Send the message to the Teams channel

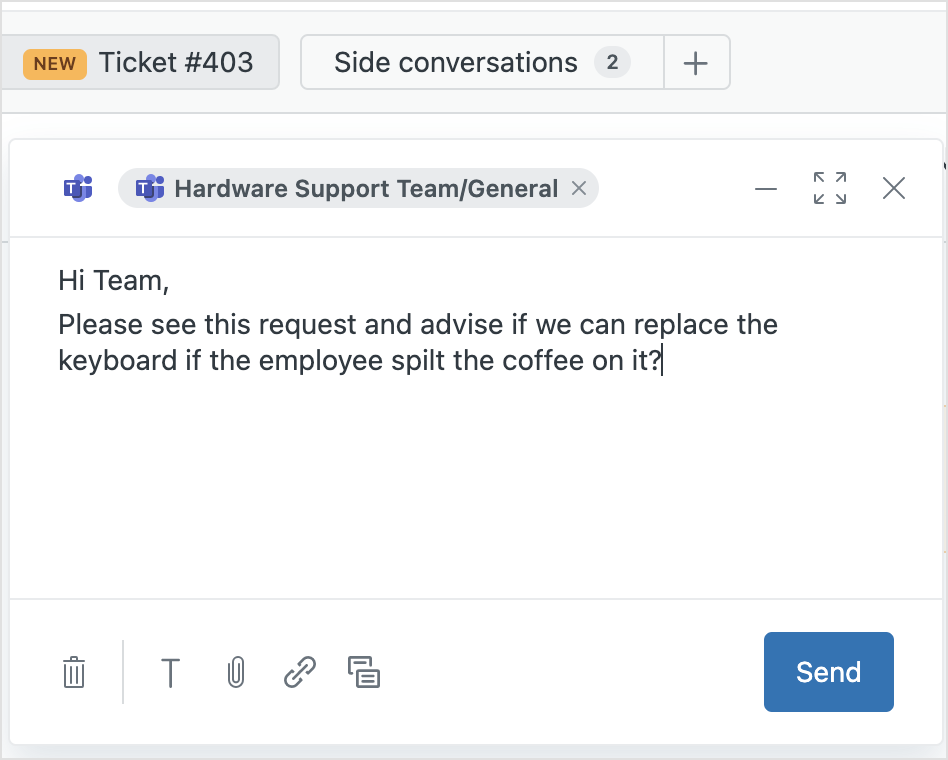[x=828, y=672]
